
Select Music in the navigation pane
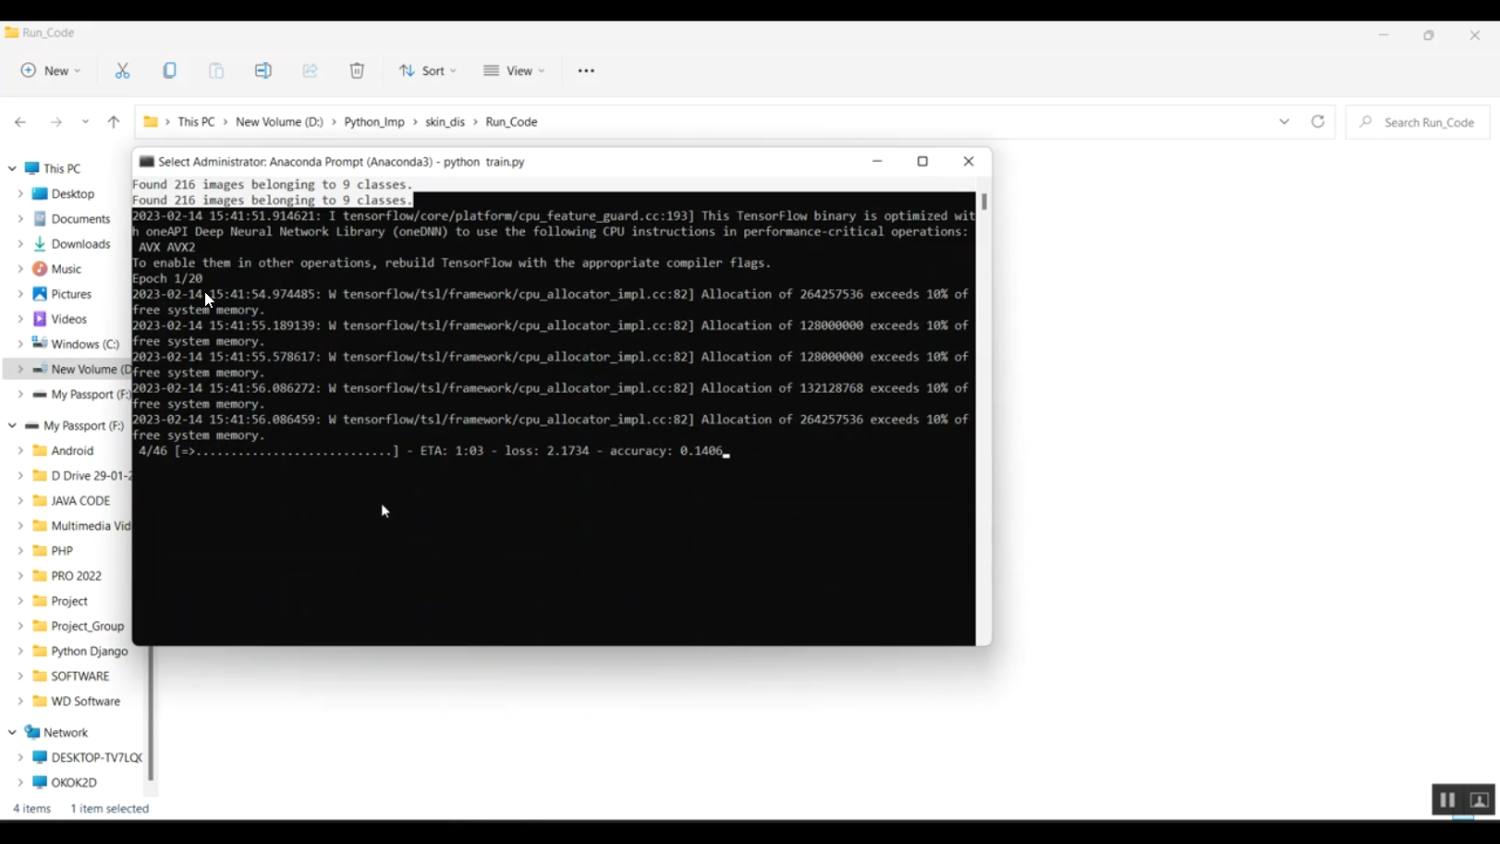(x=66, y=269)
